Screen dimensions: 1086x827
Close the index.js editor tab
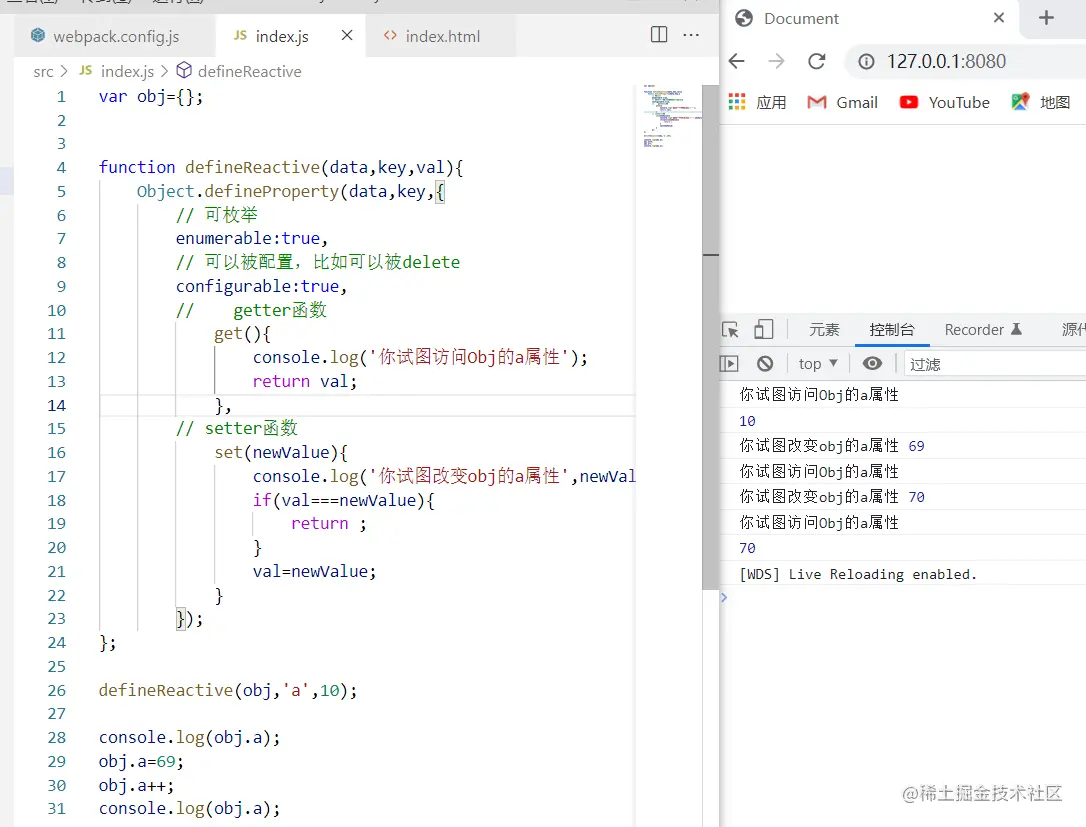tap(346, 33)
